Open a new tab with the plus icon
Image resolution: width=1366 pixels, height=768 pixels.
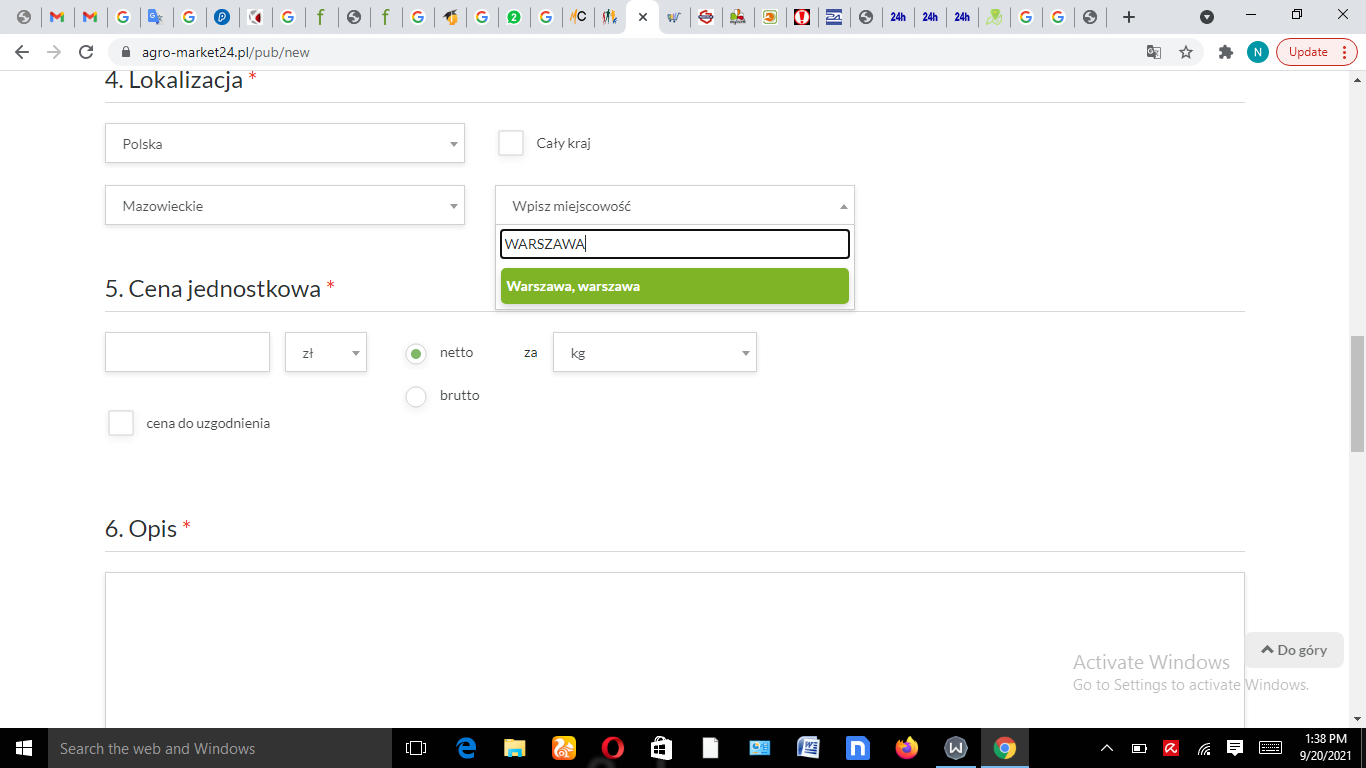click(1129, 17)
